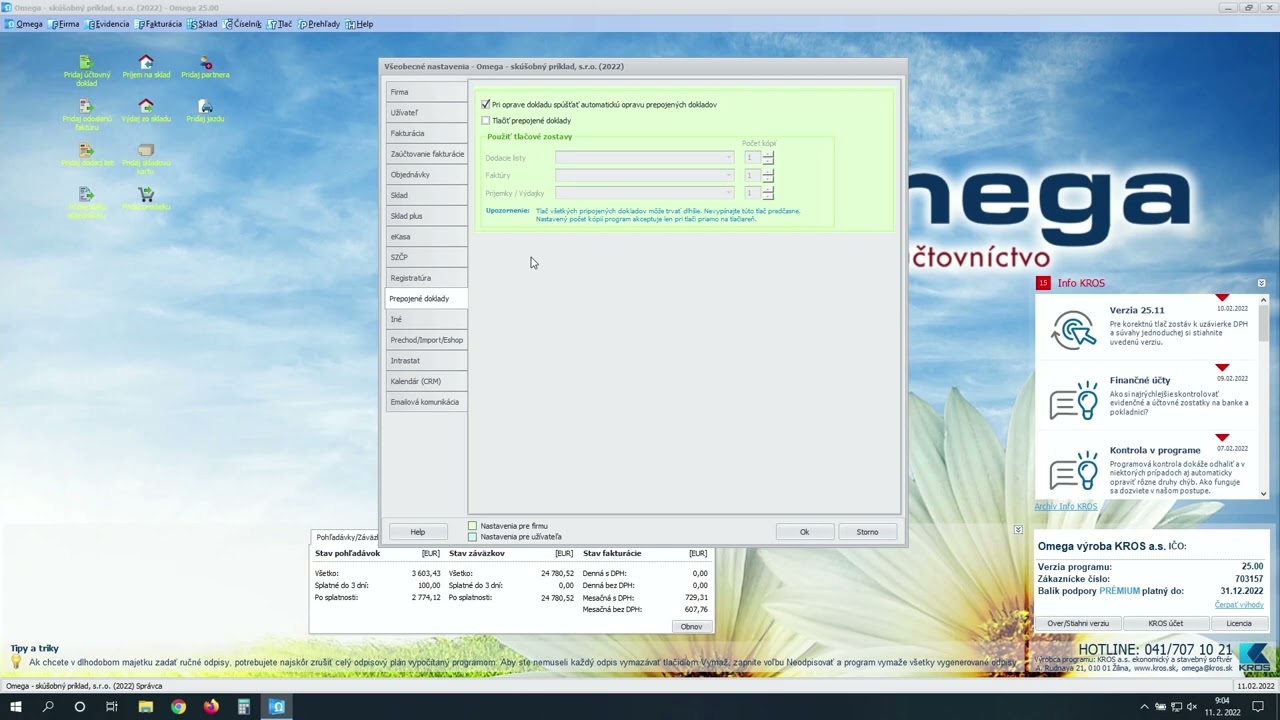The width and height of the screenshot is (1280, 720).
Task: Open Calculator from the taskbar
Action: tap(244, 707)
